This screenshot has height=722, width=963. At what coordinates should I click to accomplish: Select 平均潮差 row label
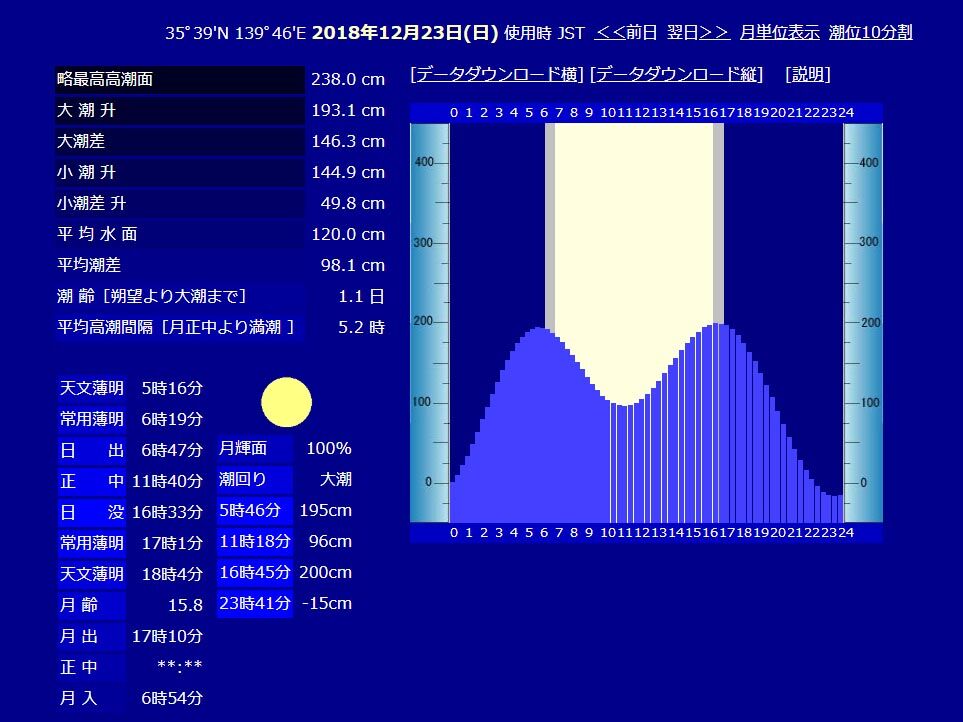[180, 265]
